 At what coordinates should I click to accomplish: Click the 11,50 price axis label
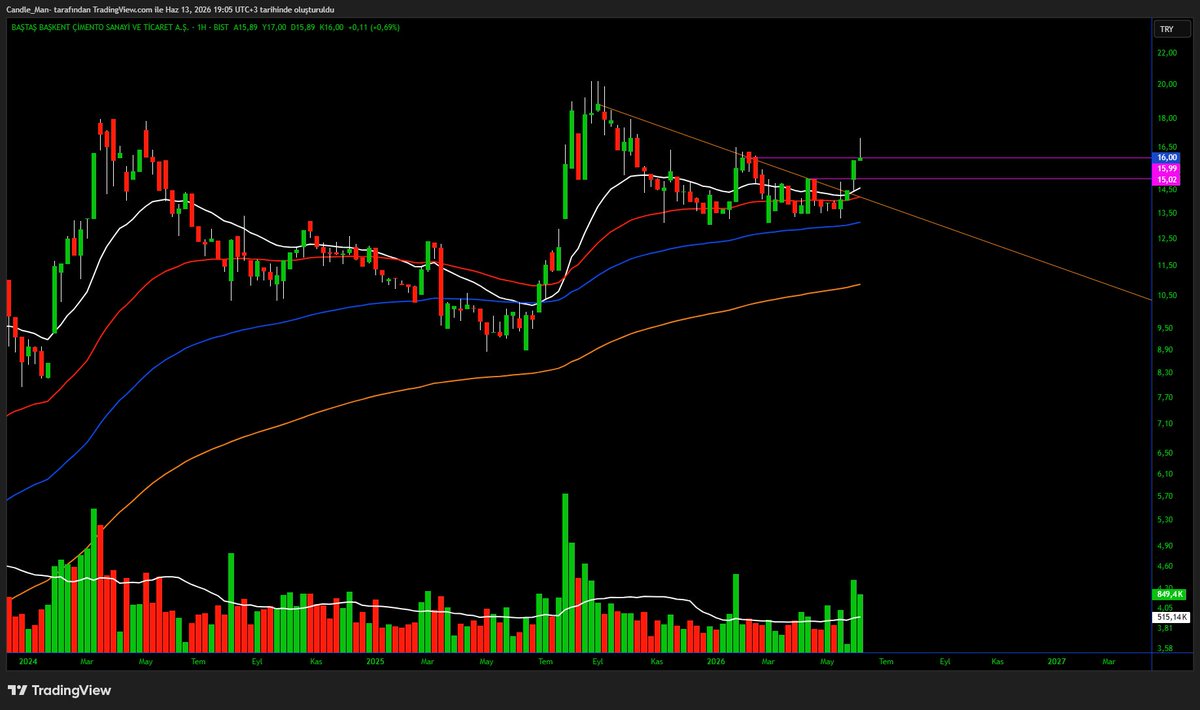click(x=1166, y=265)
